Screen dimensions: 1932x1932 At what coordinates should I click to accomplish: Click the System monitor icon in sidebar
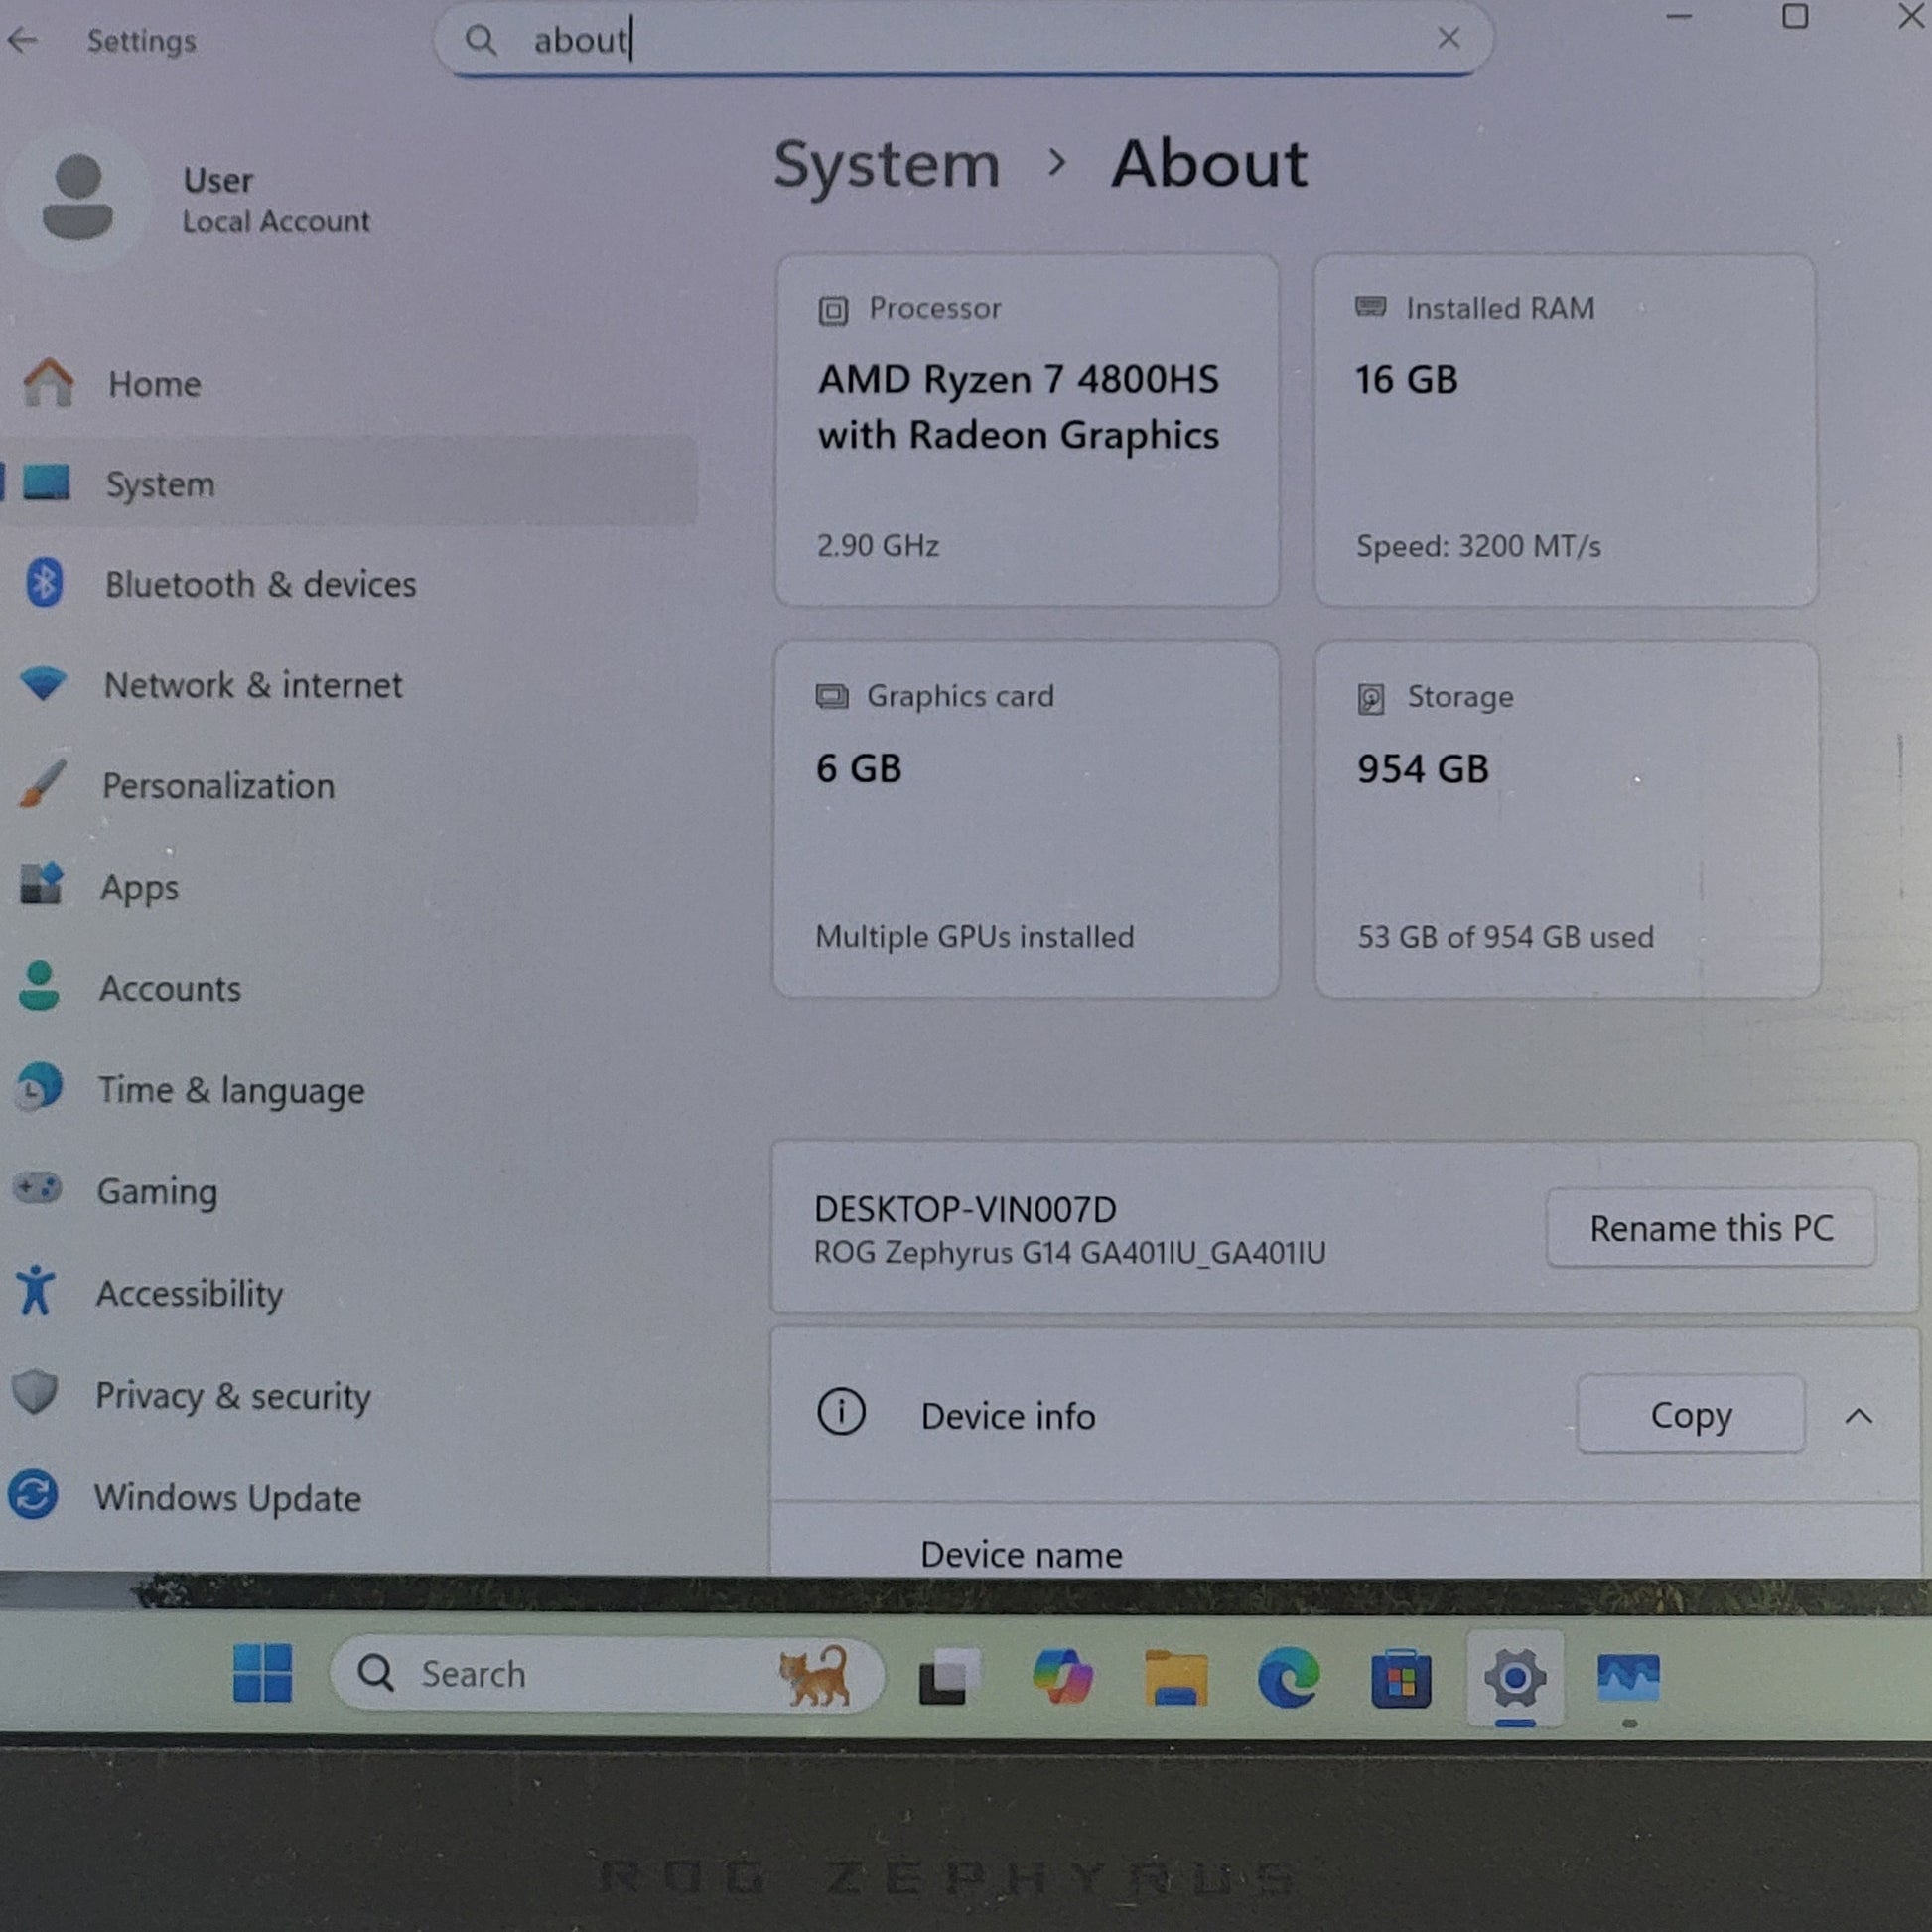pyautogui.click(x=46, y=483)
